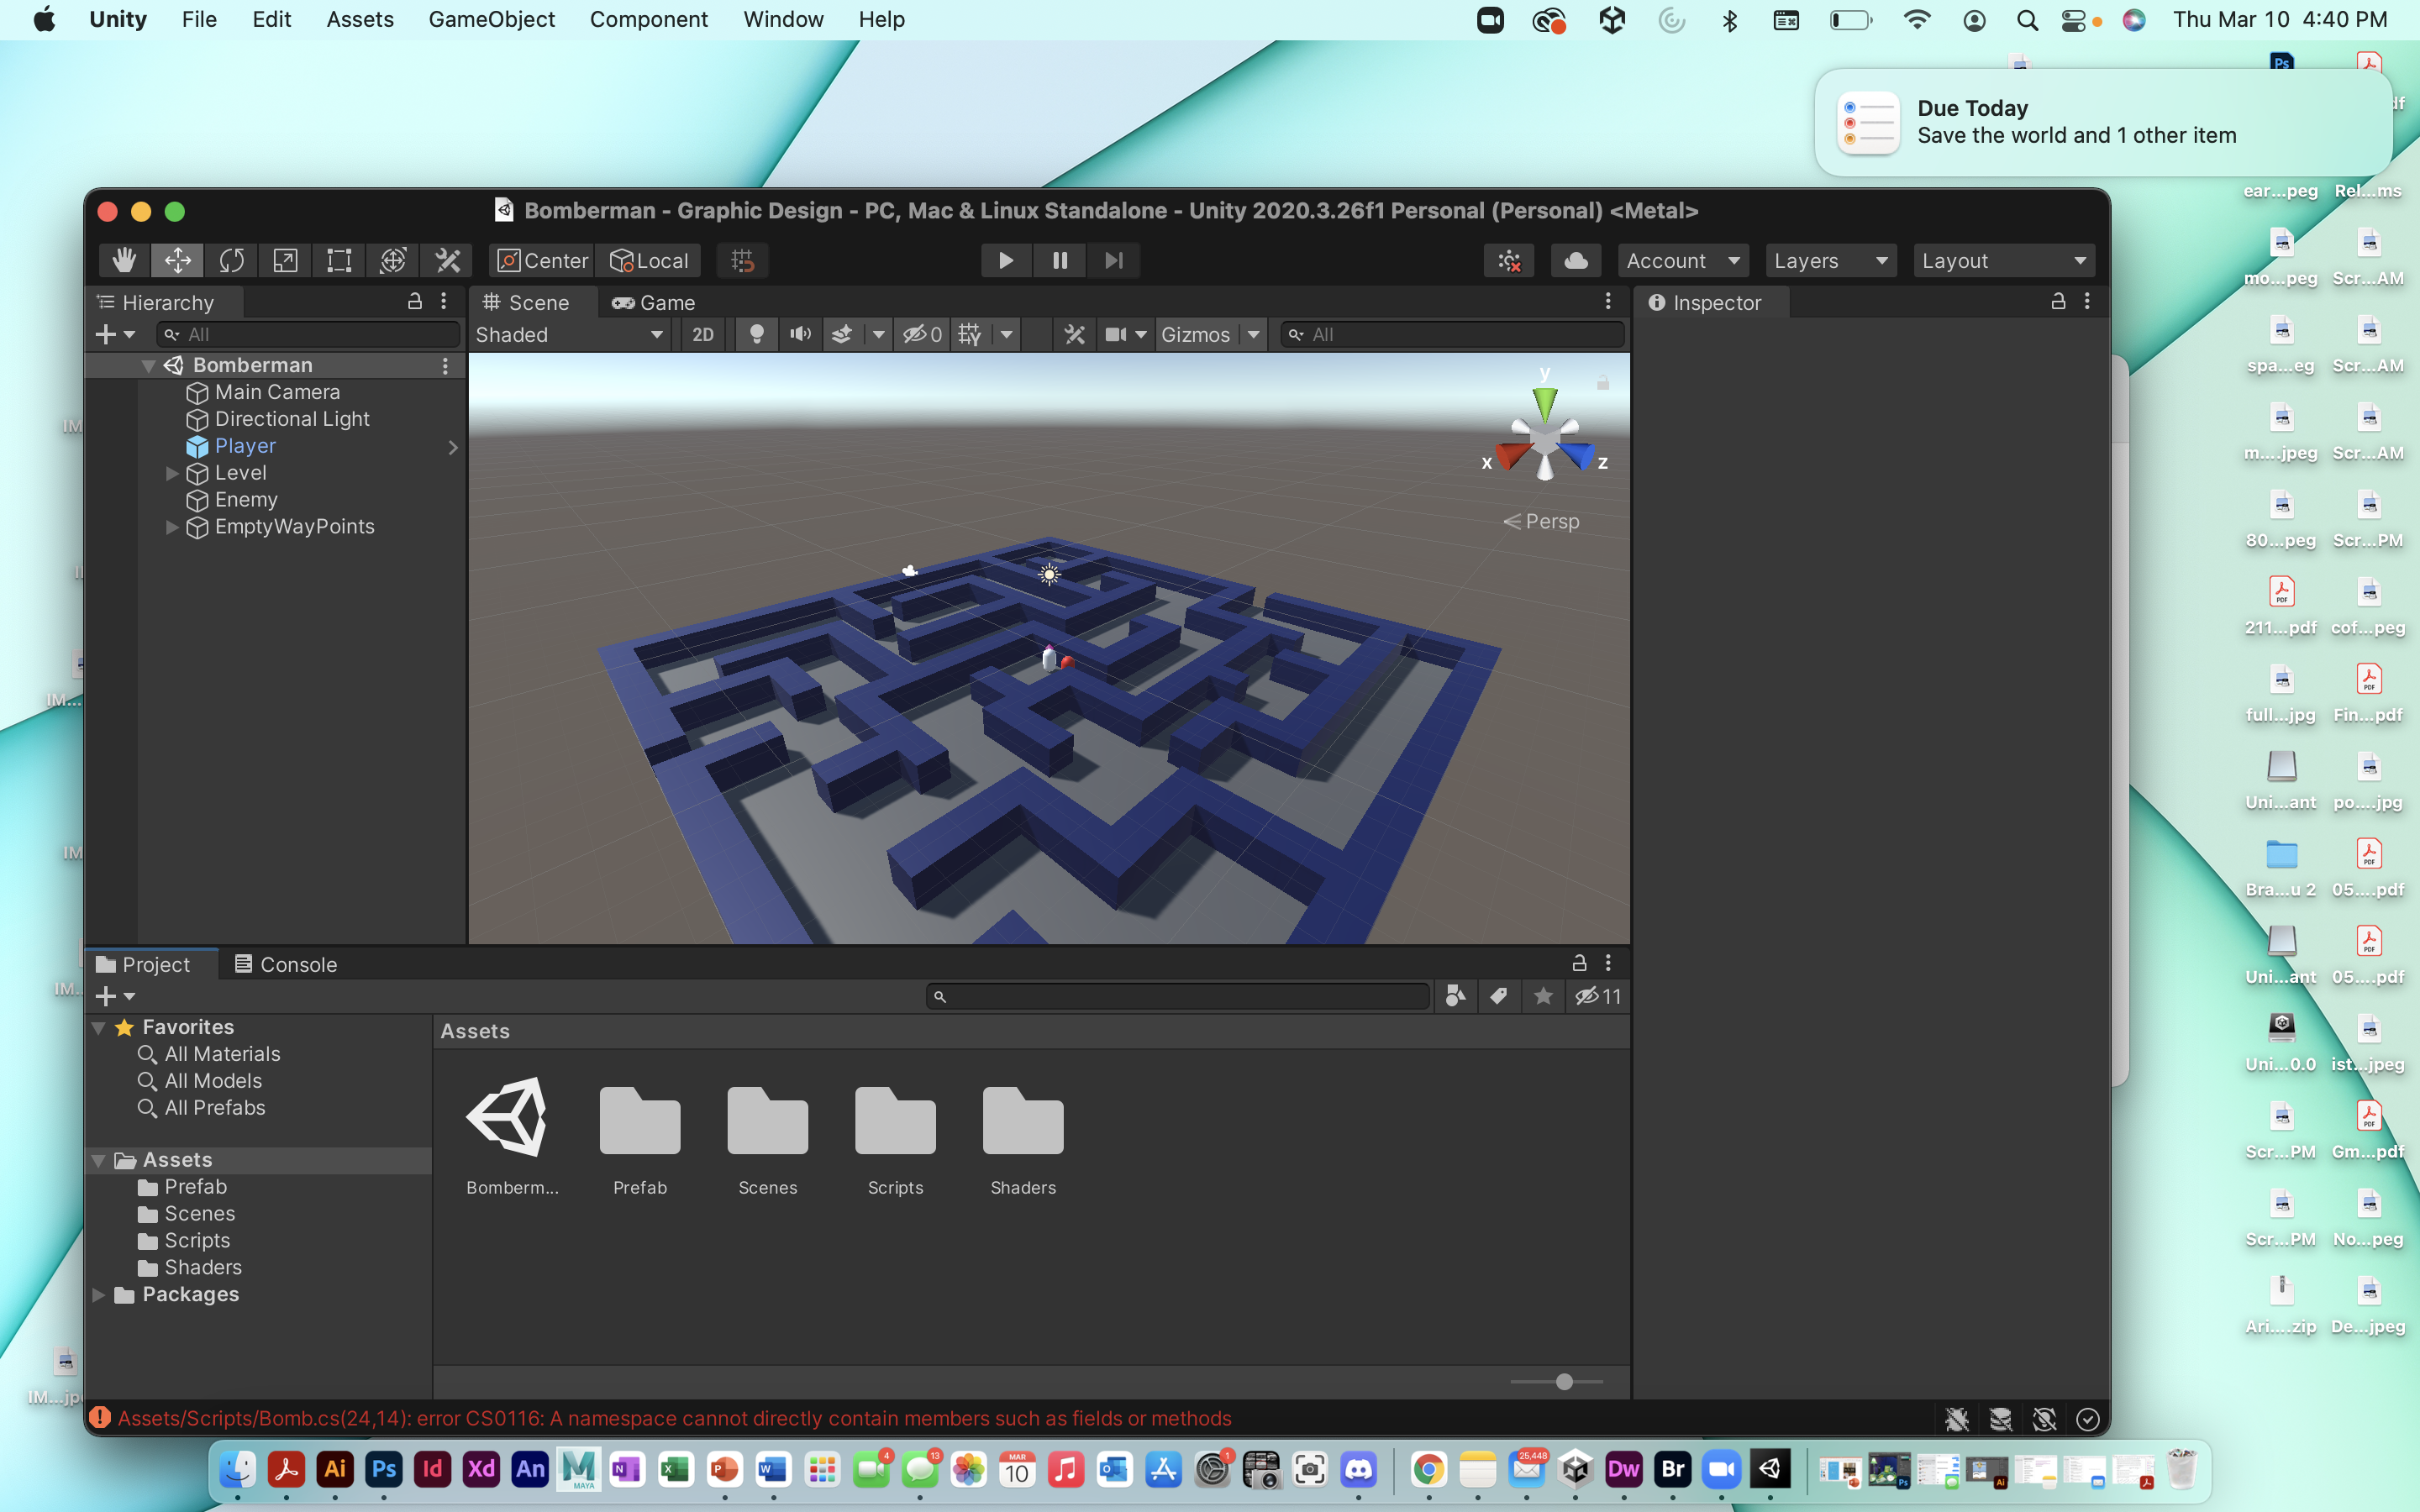The image size is (2420, 1512).
Task: Open the Window menu
Action: point(783,19)
